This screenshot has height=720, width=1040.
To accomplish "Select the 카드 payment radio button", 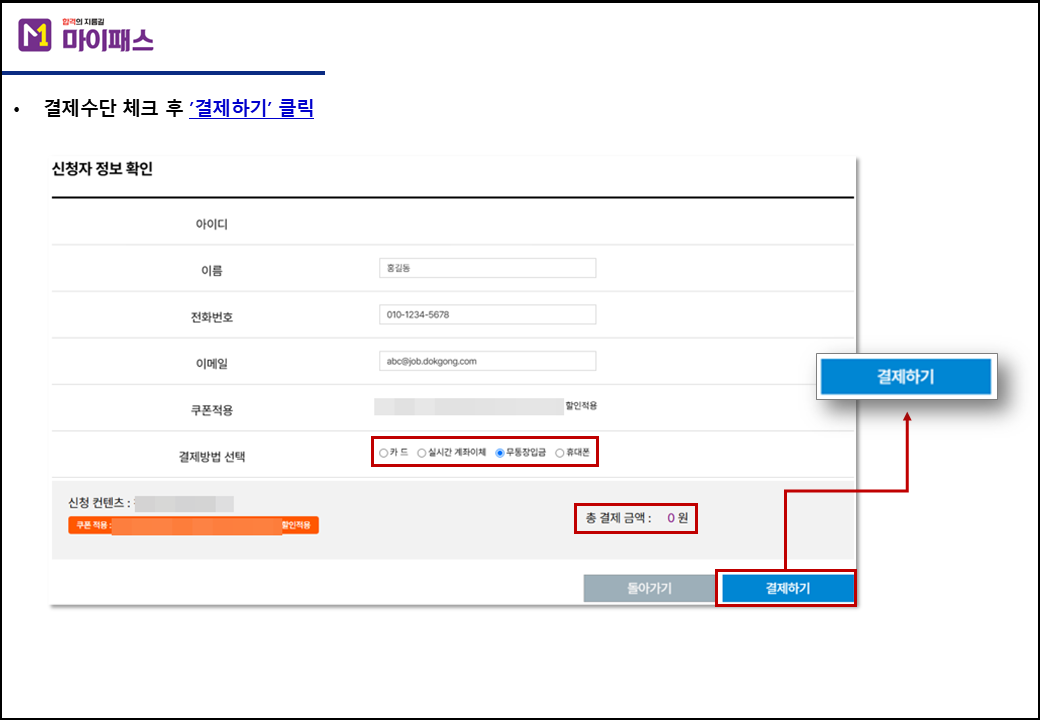I will (x=384, y=453).
